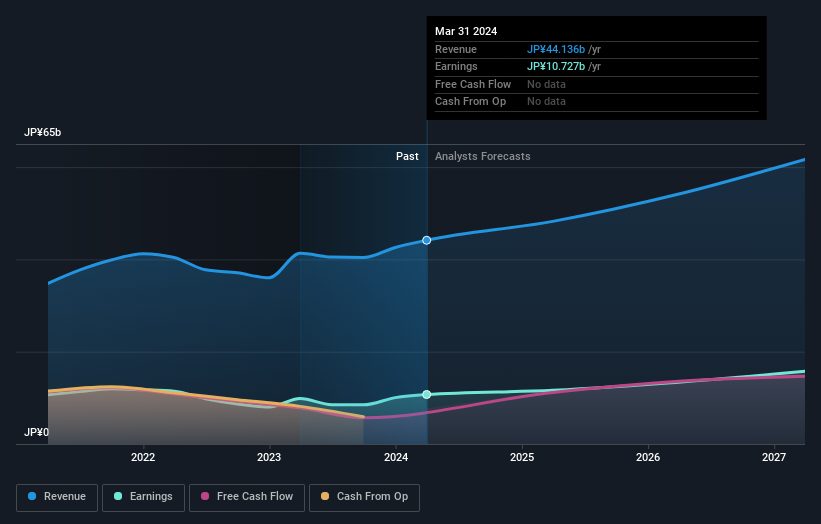821x524 pixels.
Task: Click the JP¥44.136b revenue value
Action: [556, 49]
